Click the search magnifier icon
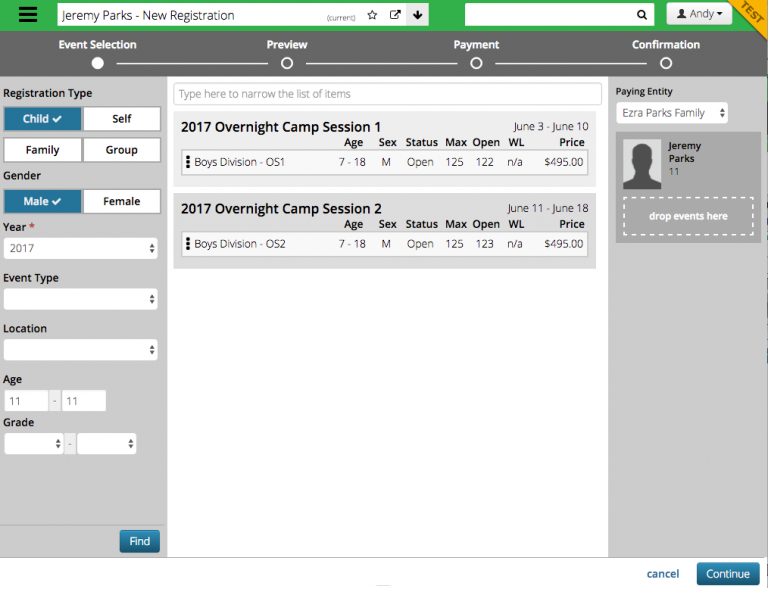768x589 pixels. [642, 15]
